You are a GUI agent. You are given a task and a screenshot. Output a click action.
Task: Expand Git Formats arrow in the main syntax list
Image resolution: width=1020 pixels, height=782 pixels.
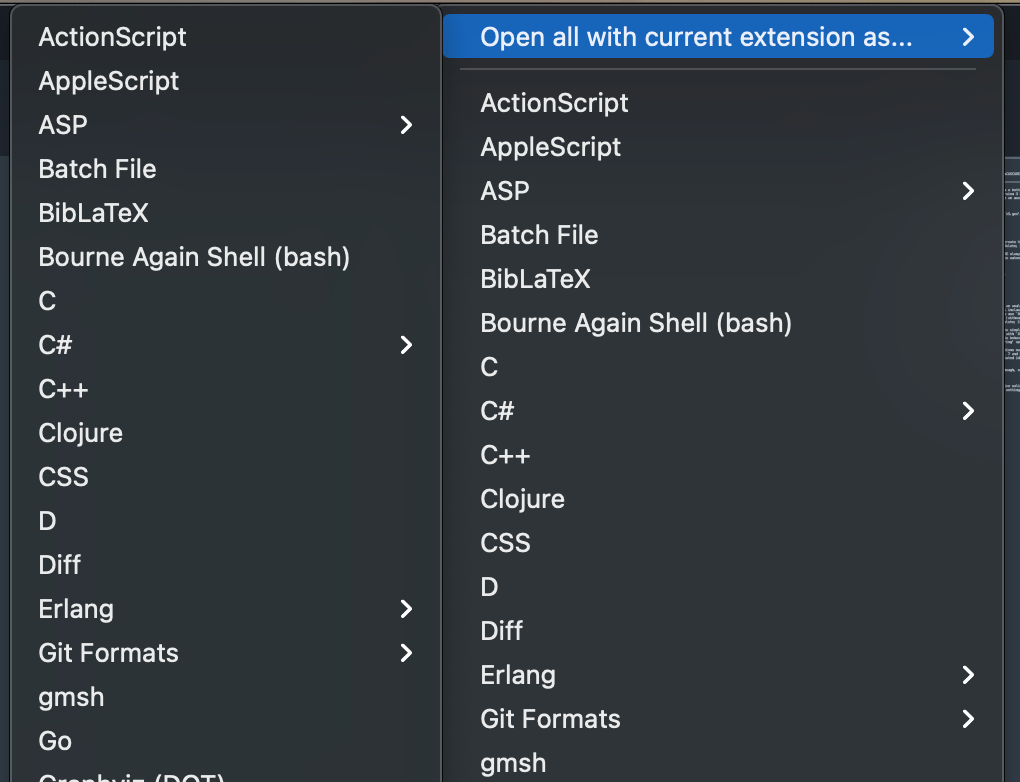(406, 653)
